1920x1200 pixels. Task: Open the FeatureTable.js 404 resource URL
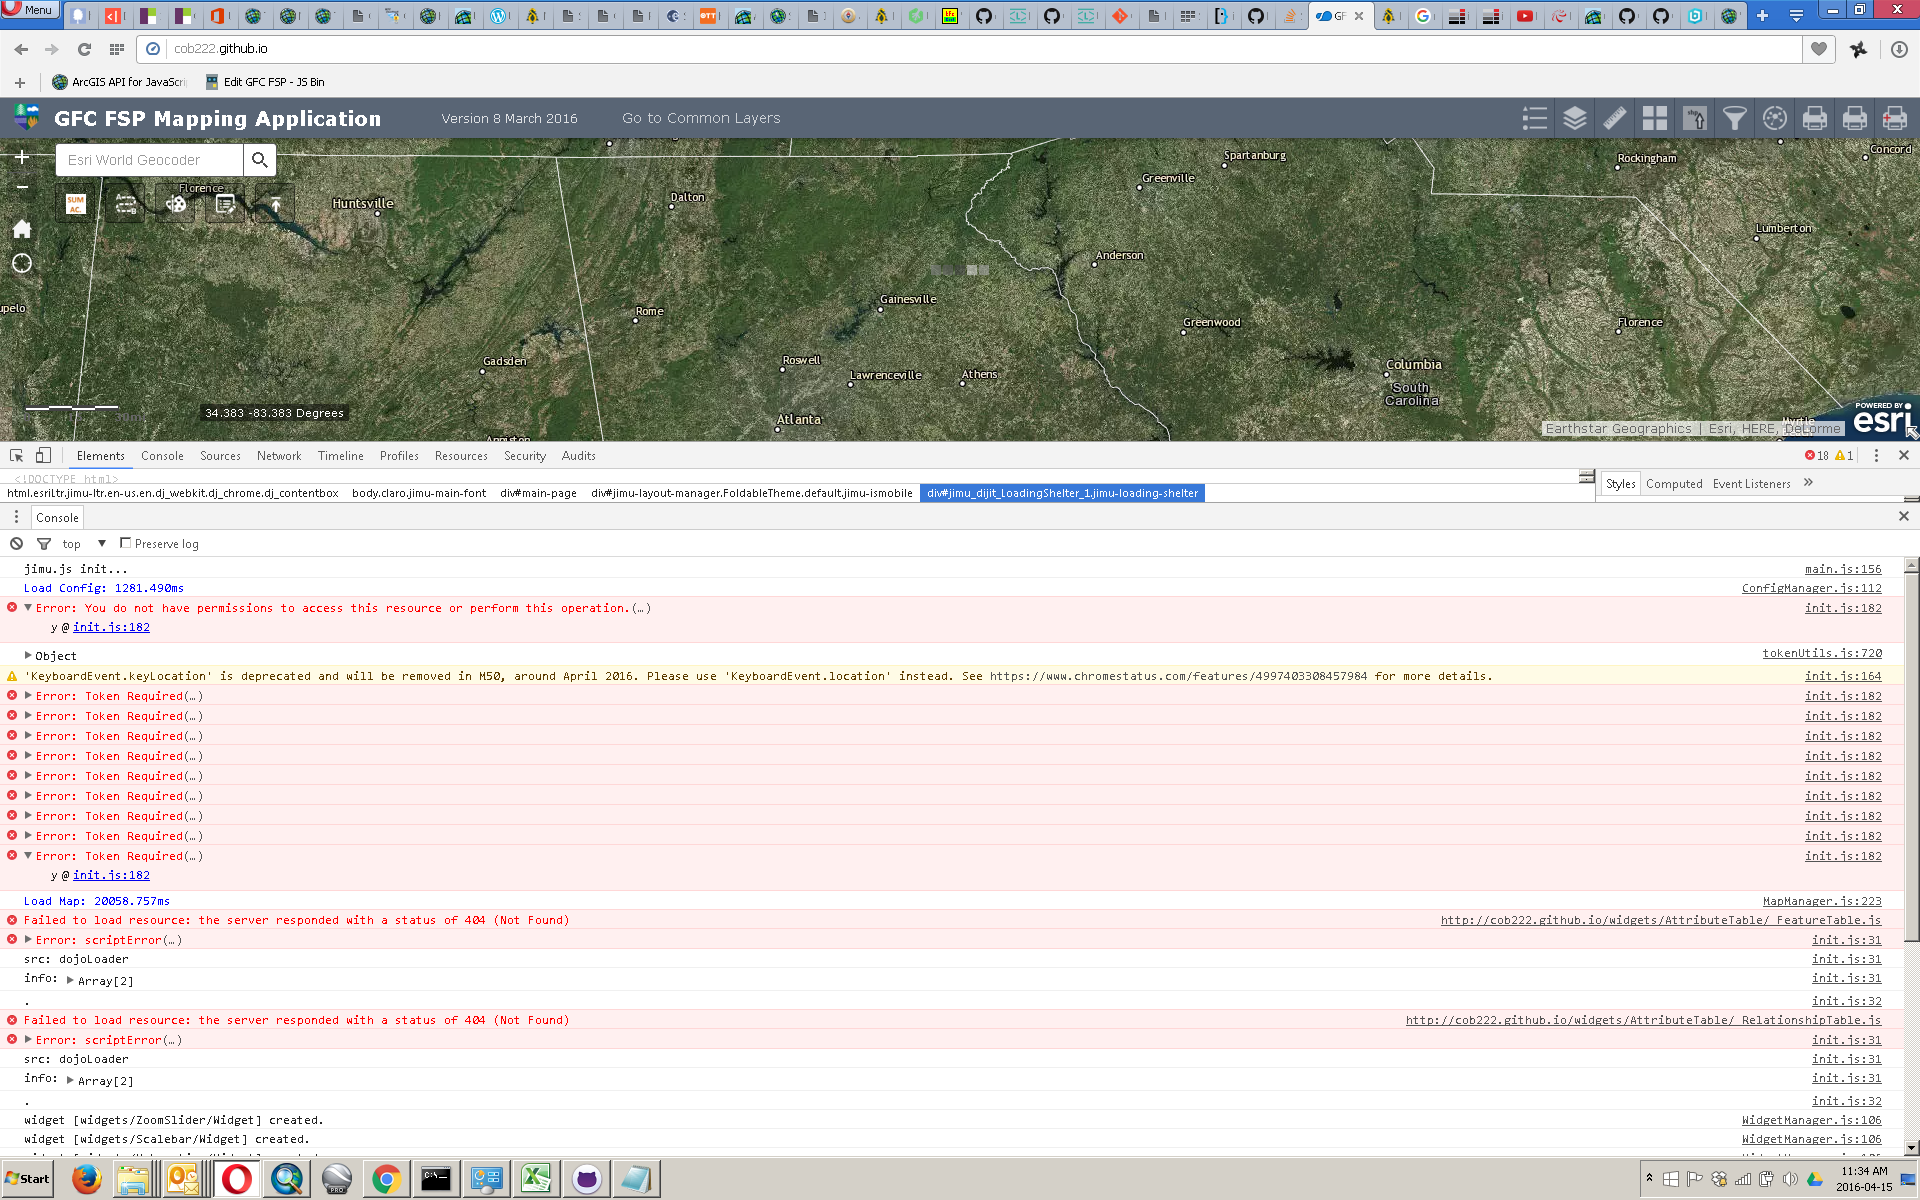click(x=1661, y=920)
